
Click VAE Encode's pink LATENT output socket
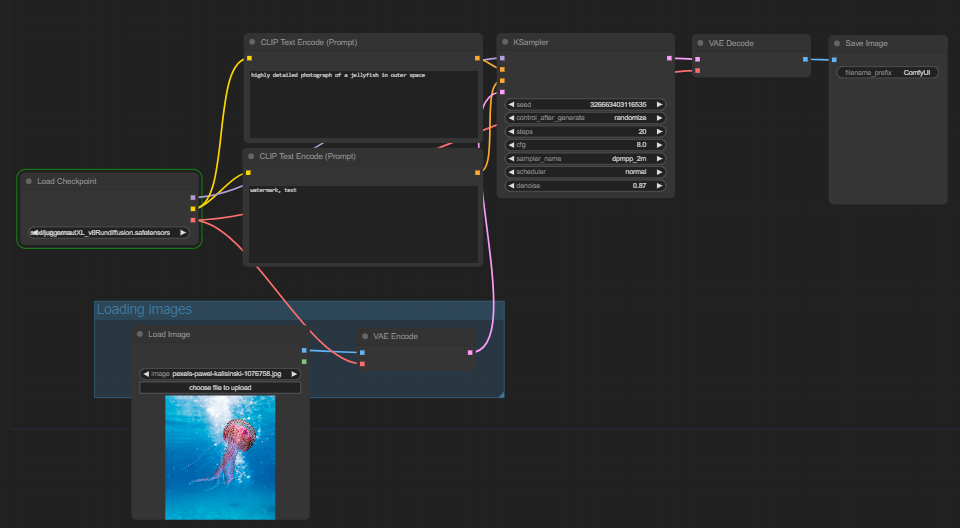(470, 352)
